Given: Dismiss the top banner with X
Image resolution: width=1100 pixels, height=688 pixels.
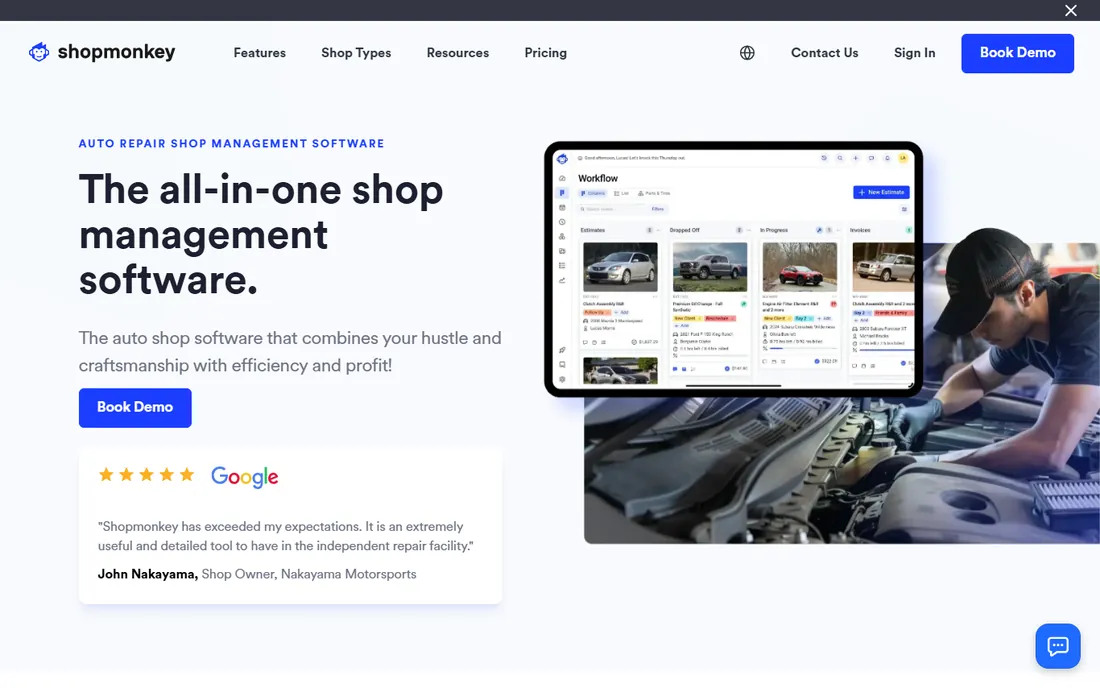Looking at the screenshot, I should tap(1071, 11).
